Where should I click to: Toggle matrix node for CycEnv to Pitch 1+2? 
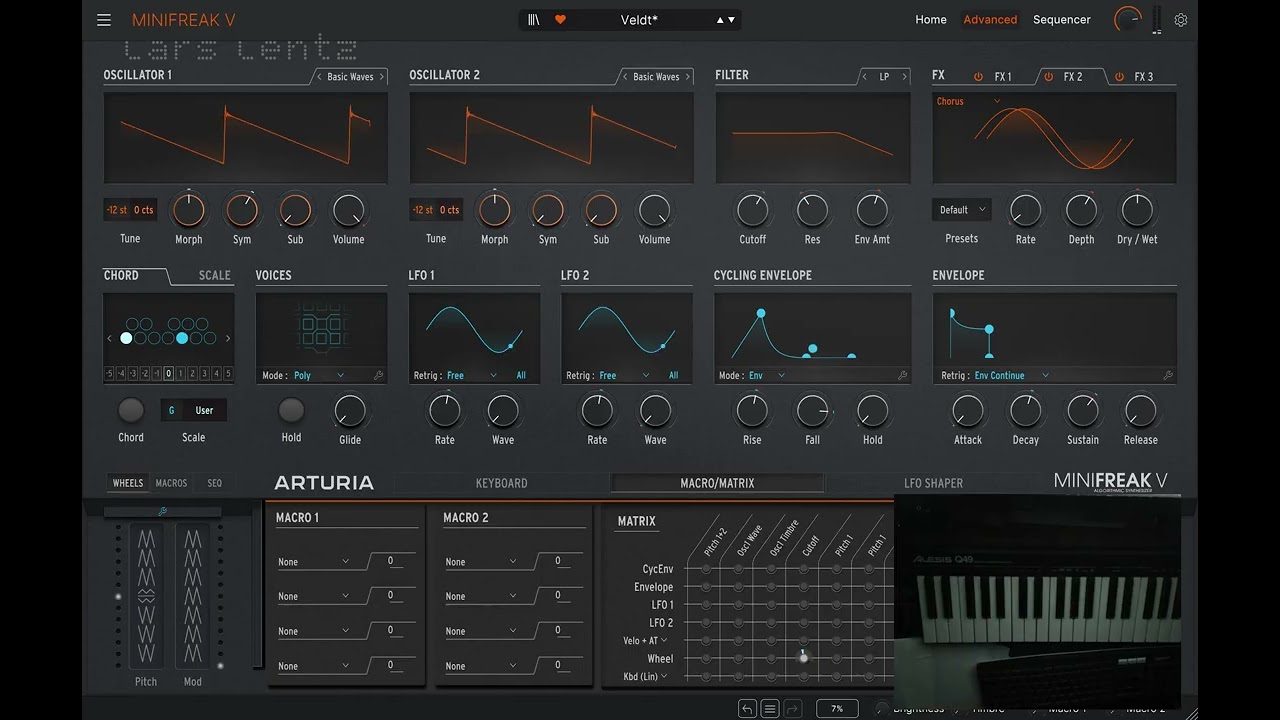[x=706, y=569]
